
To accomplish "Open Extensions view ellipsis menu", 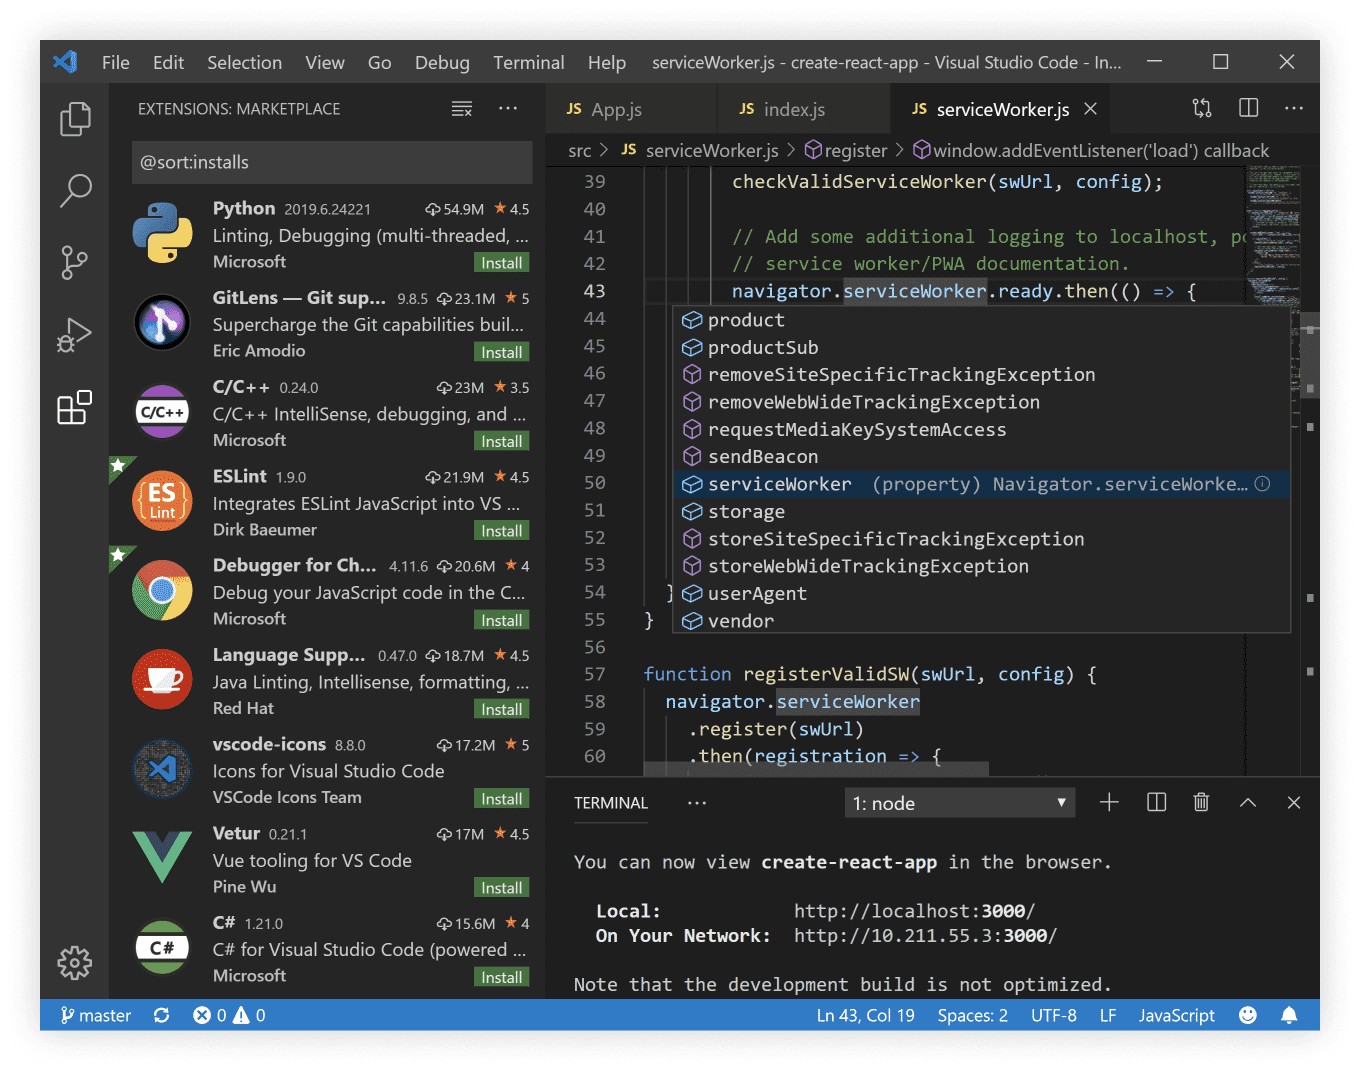I will [x=508, y=108].
